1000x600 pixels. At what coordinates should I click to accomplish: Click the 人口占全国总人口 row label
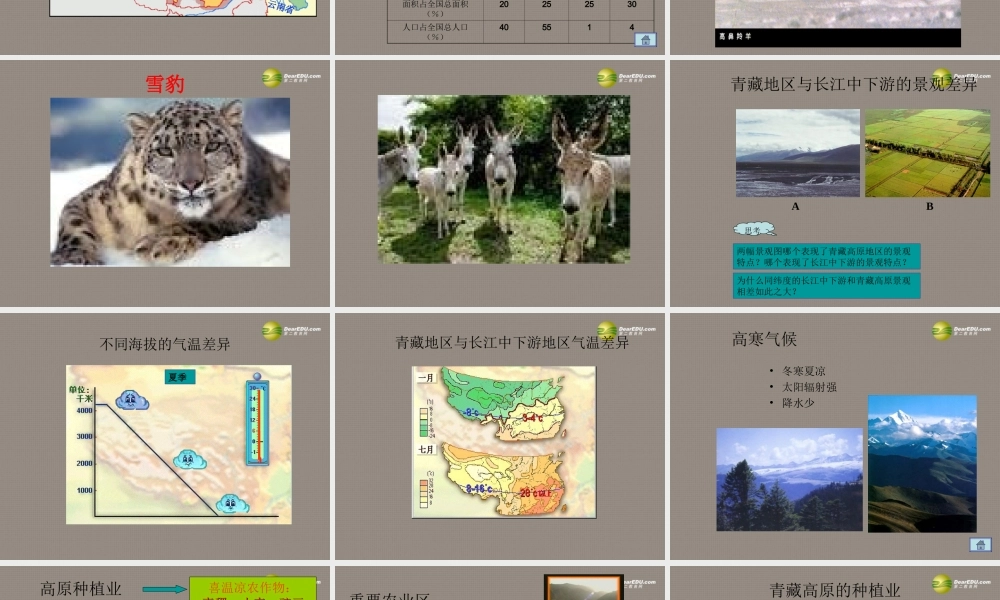435,32
